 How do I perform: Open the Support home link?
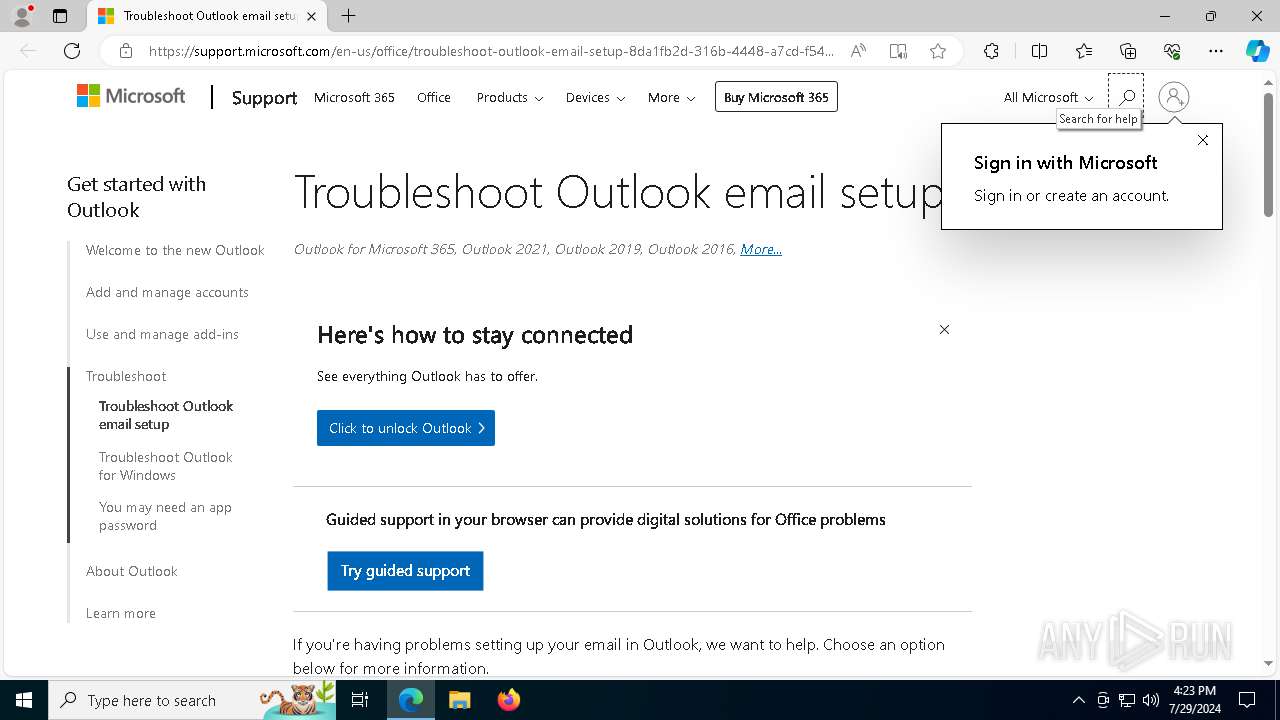point(264,97)
